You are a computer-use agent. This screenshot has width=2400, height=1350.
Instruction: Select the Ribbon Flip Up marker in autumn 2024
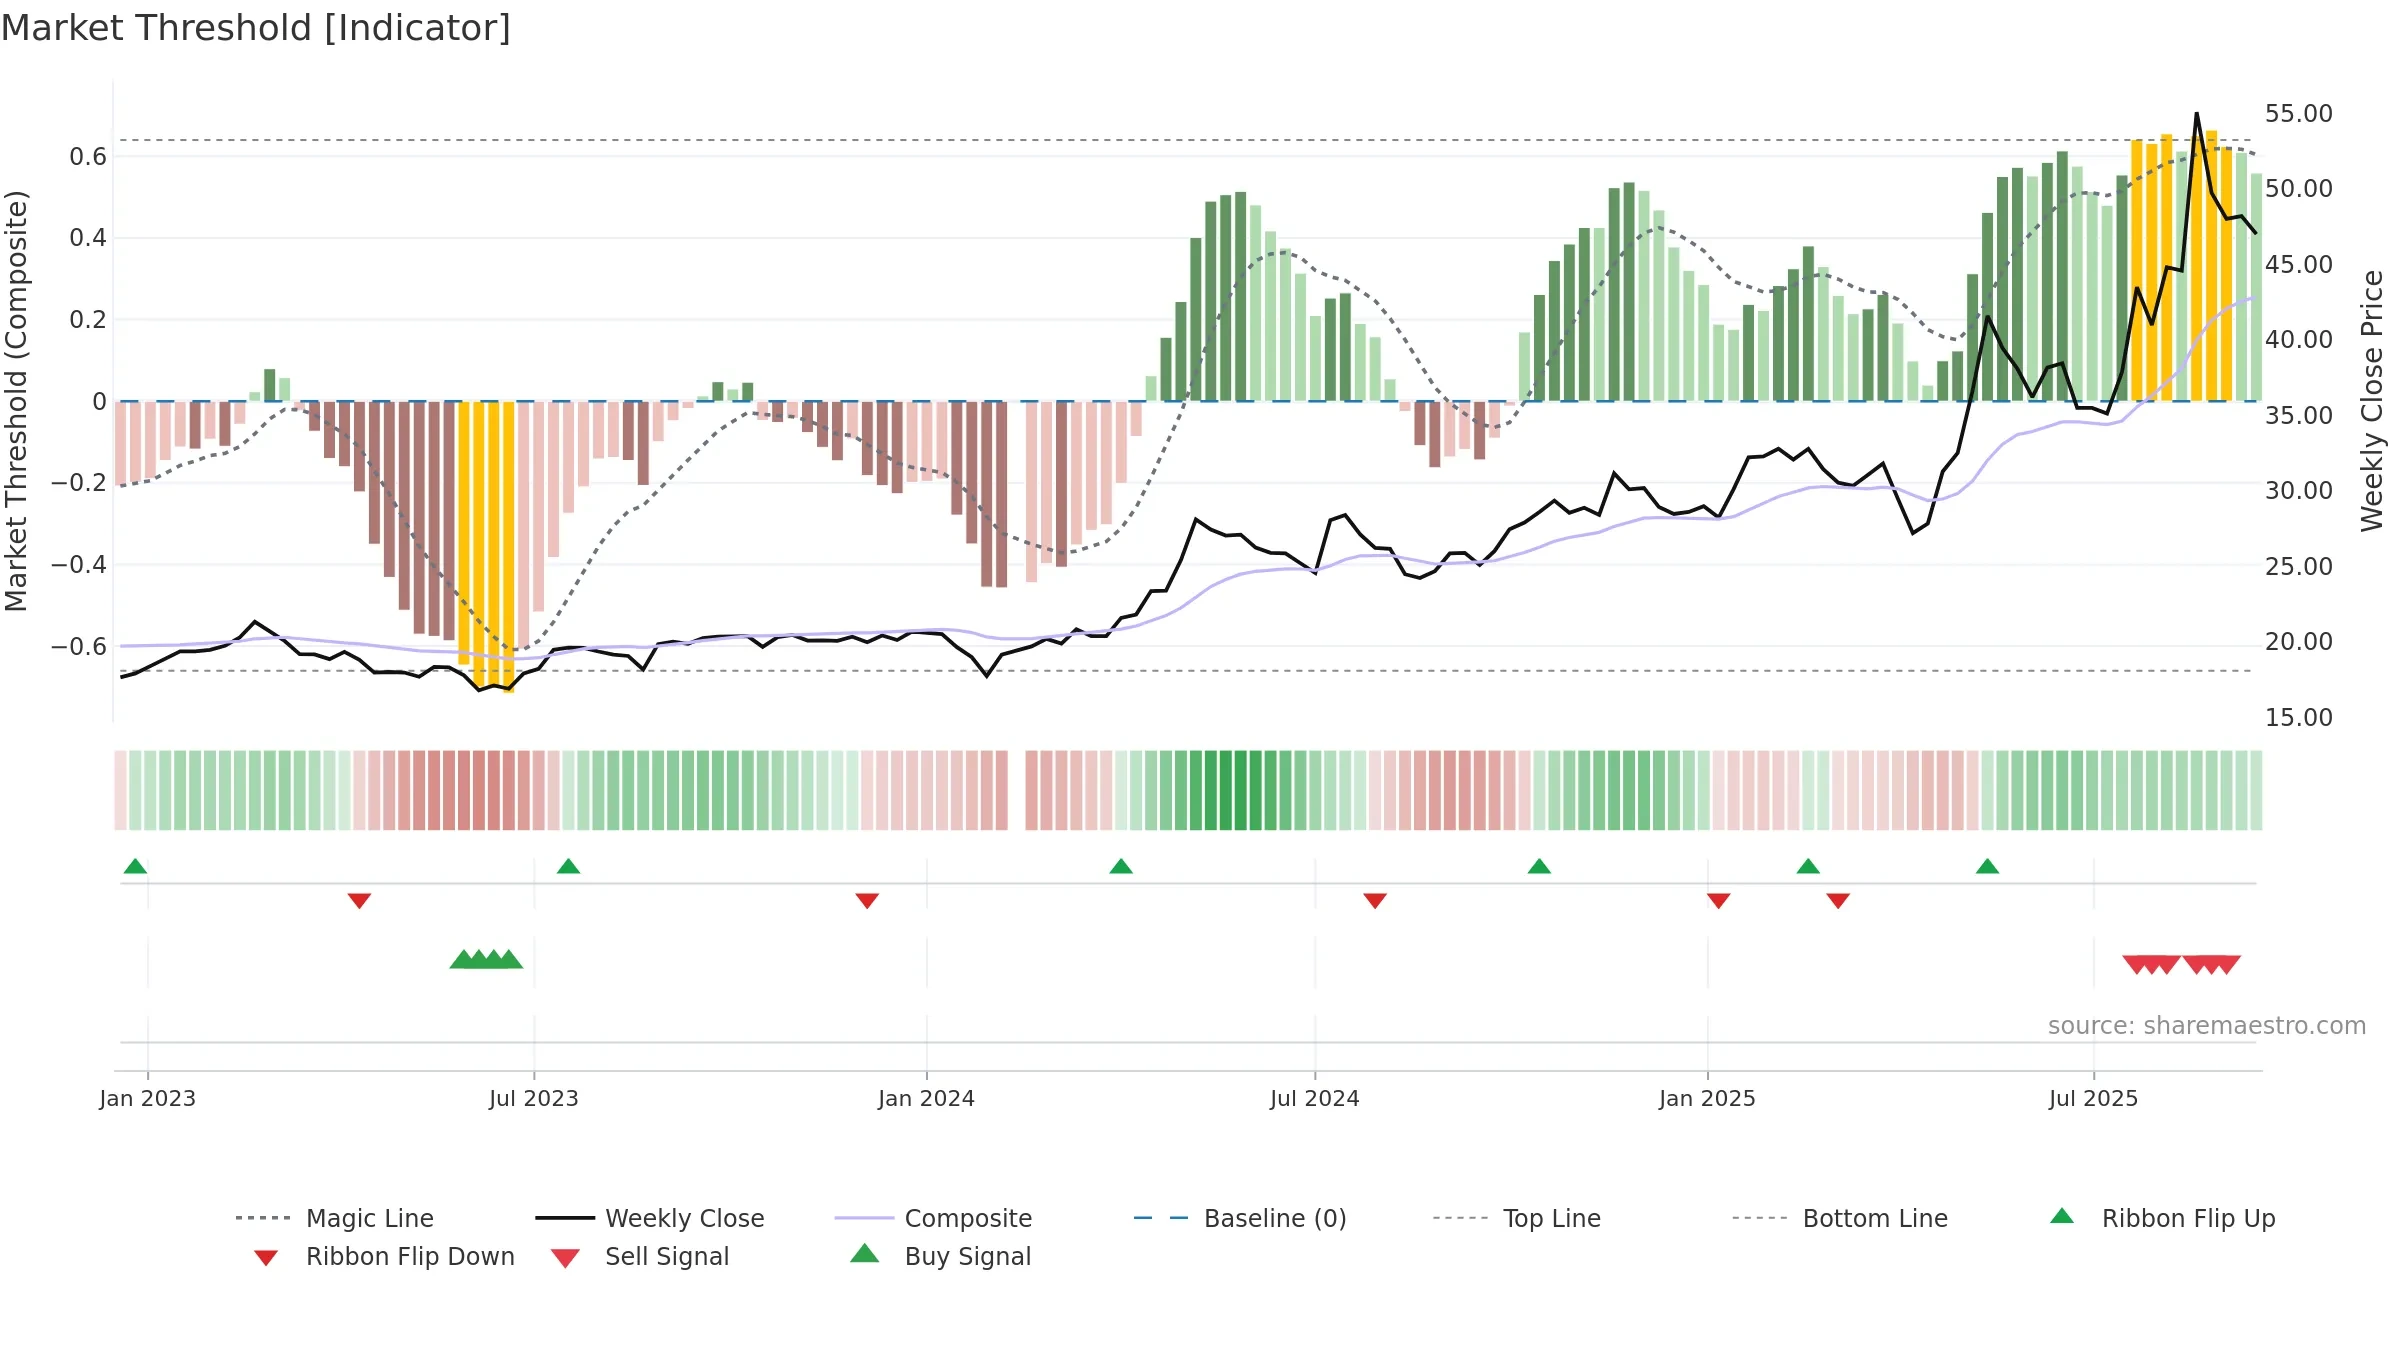coord(1539,866)
